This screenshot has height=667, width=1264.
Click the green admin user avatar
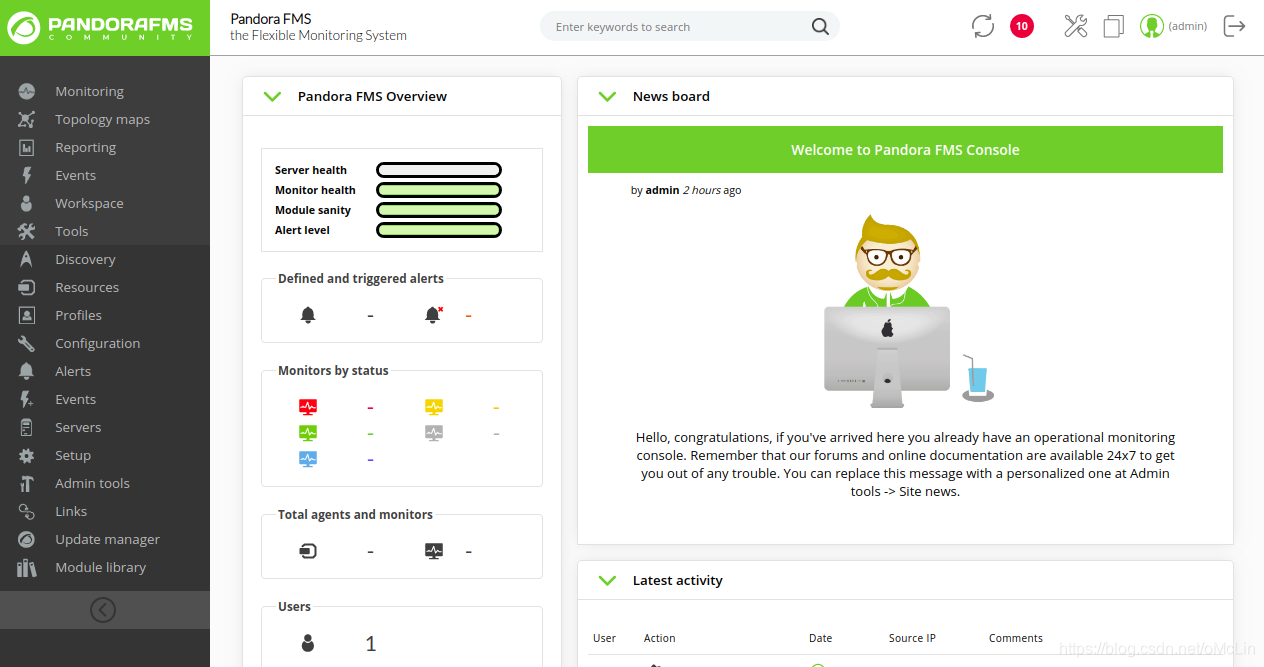[x=1152, y=26]
